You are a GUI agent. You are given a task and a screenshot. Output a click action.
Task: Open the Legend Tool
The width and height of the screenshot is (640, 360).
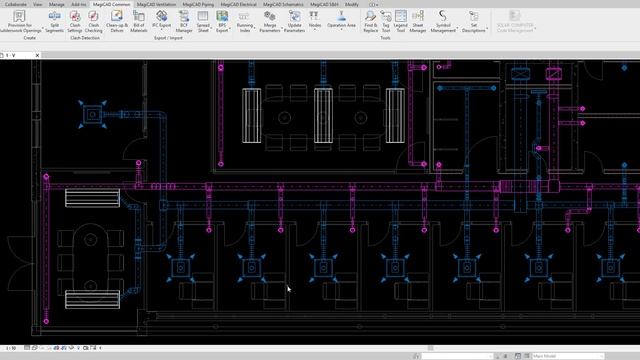(400, 21)
